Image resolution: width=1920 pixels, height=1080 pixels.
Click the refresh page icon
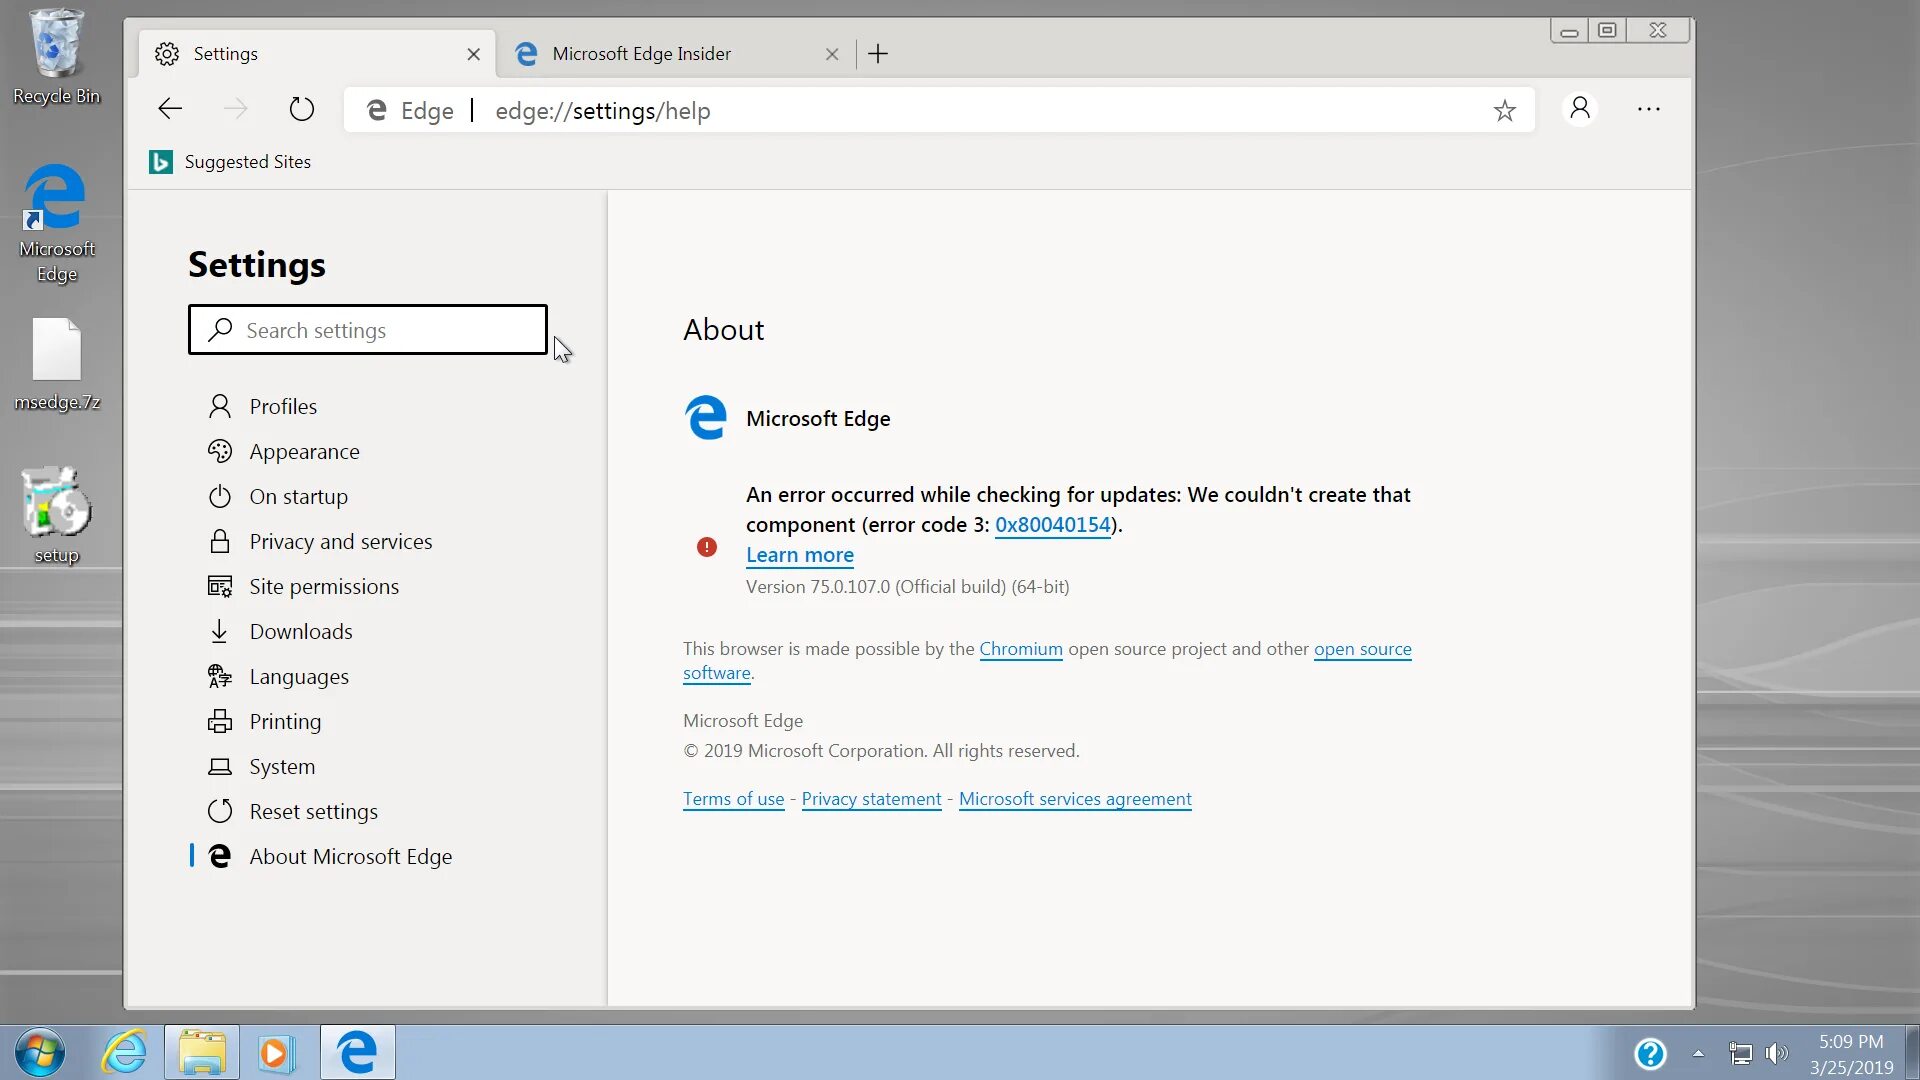(x=301, y=109)
